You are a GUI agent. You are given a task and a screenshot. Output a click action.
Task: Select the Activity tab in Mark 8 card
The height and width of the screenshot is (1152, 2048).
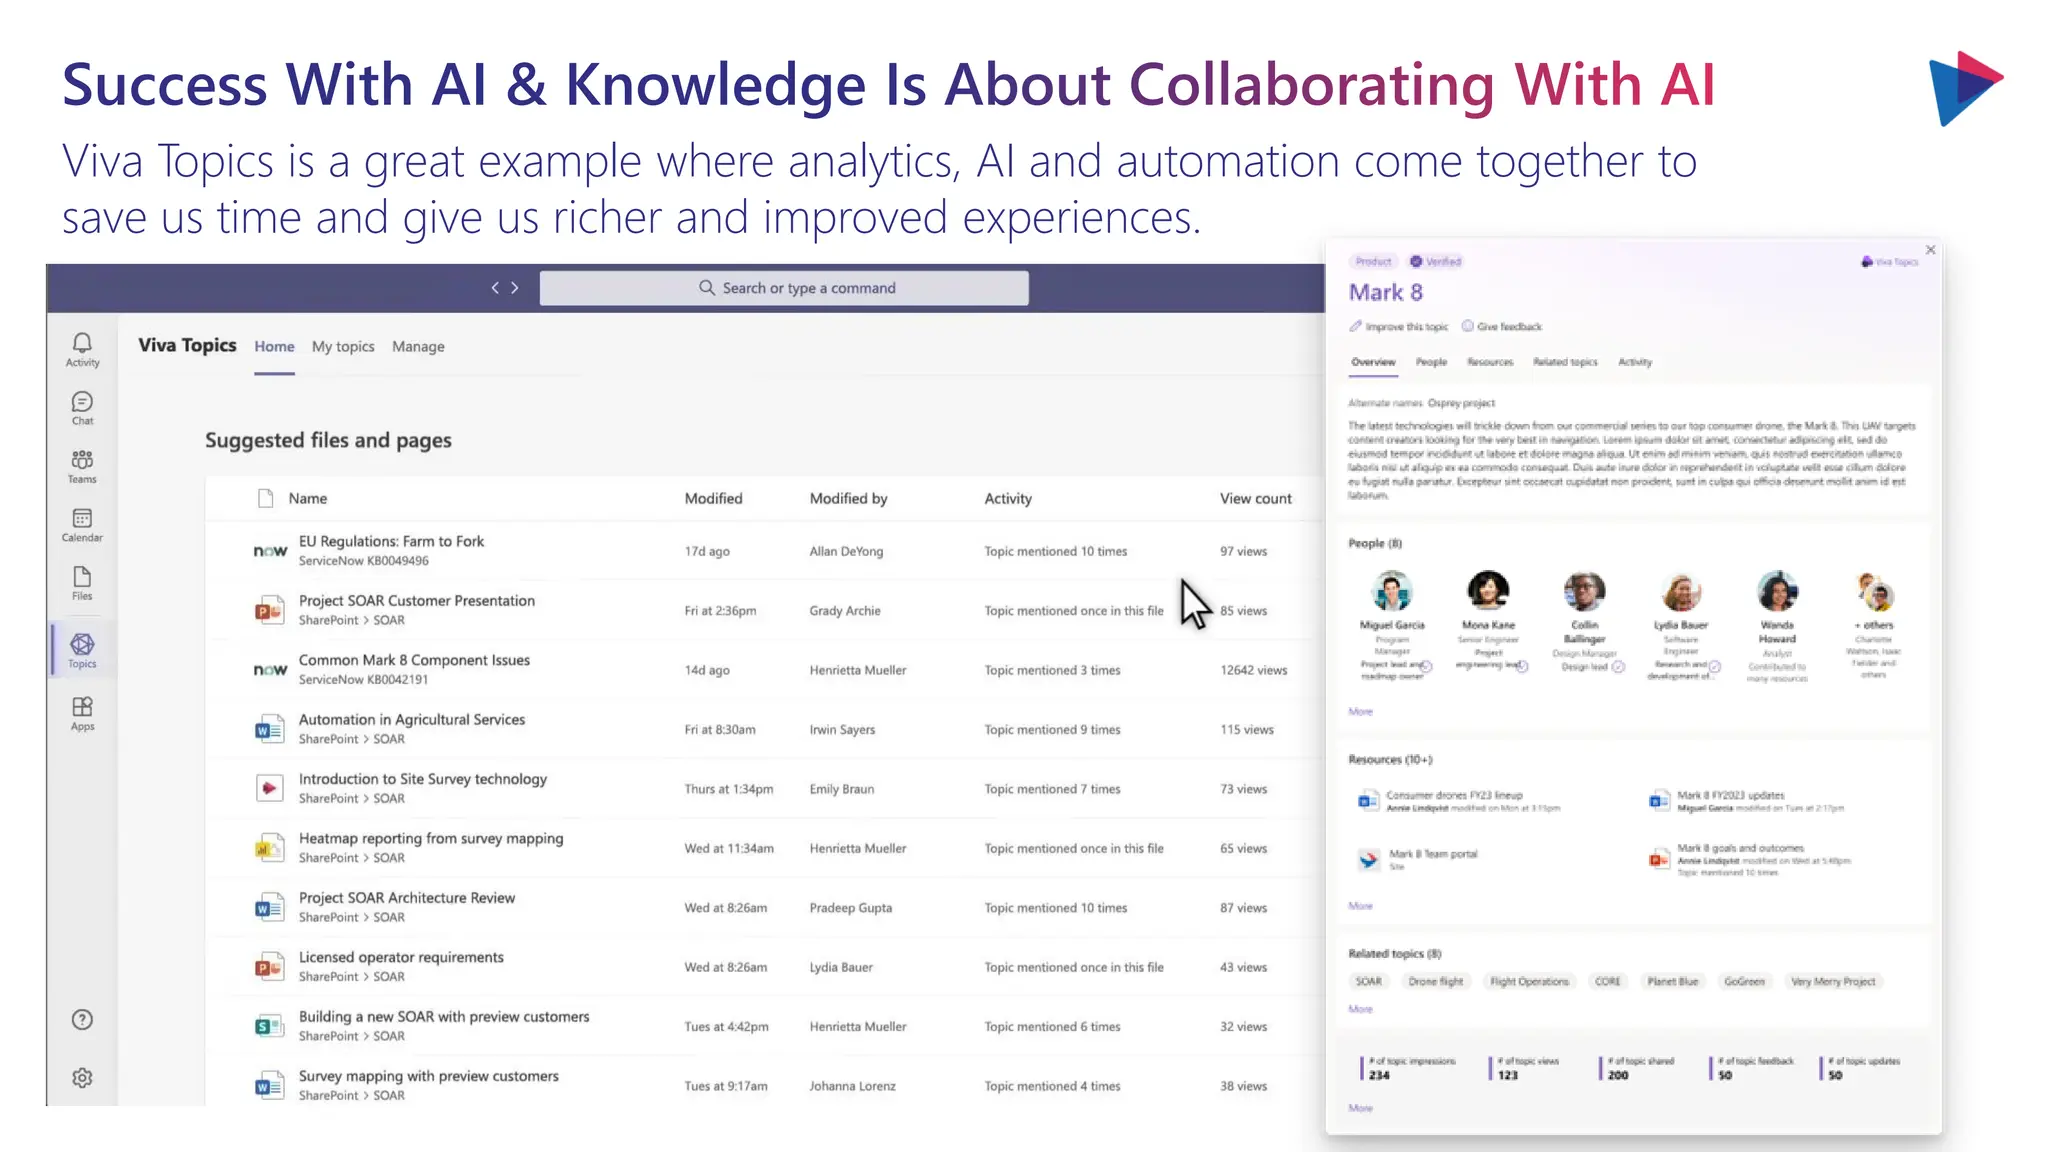click(1635, 362)
